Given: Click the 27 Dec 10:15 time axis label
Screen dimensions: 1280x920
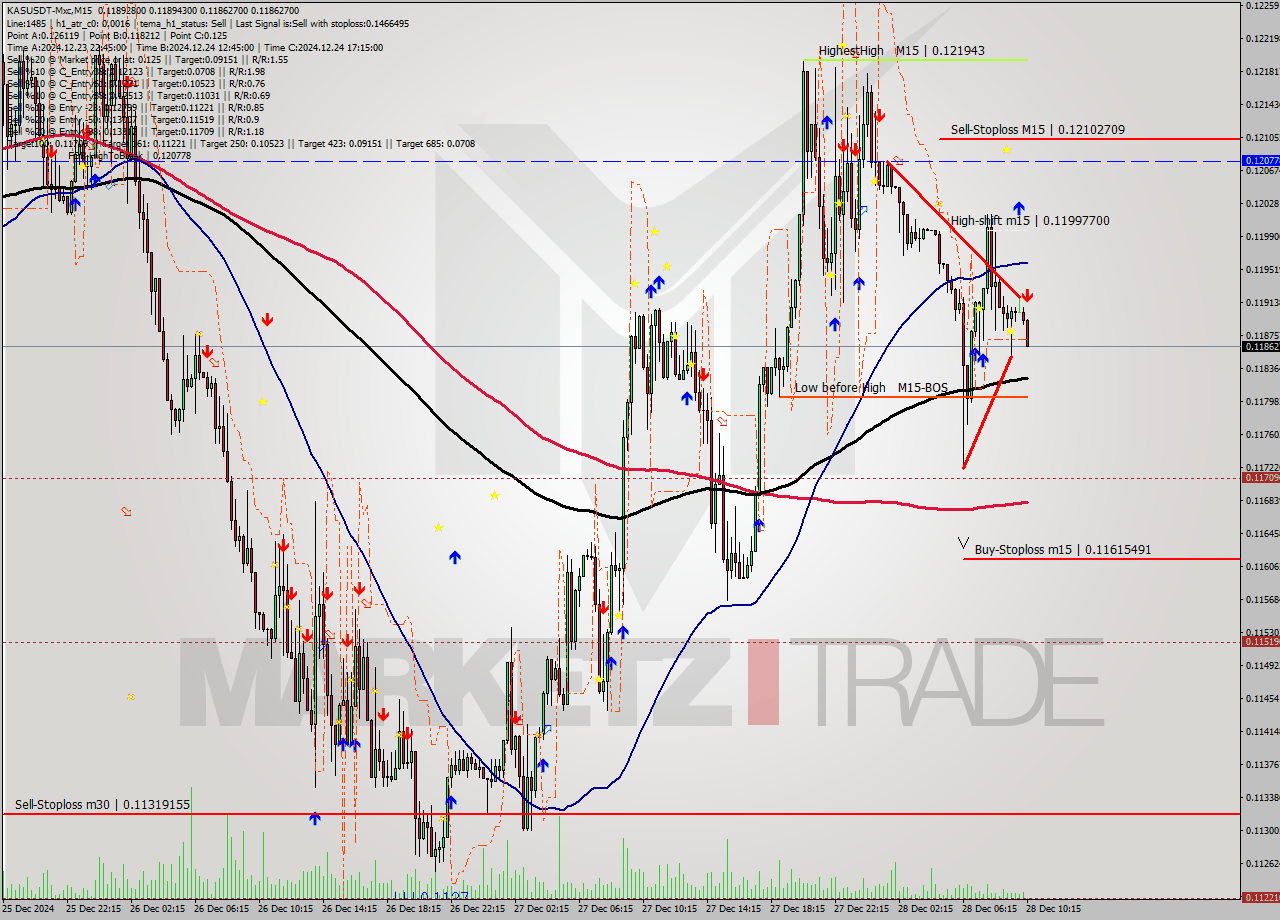Looking at the screenshot, I should [x=672, y=910].
